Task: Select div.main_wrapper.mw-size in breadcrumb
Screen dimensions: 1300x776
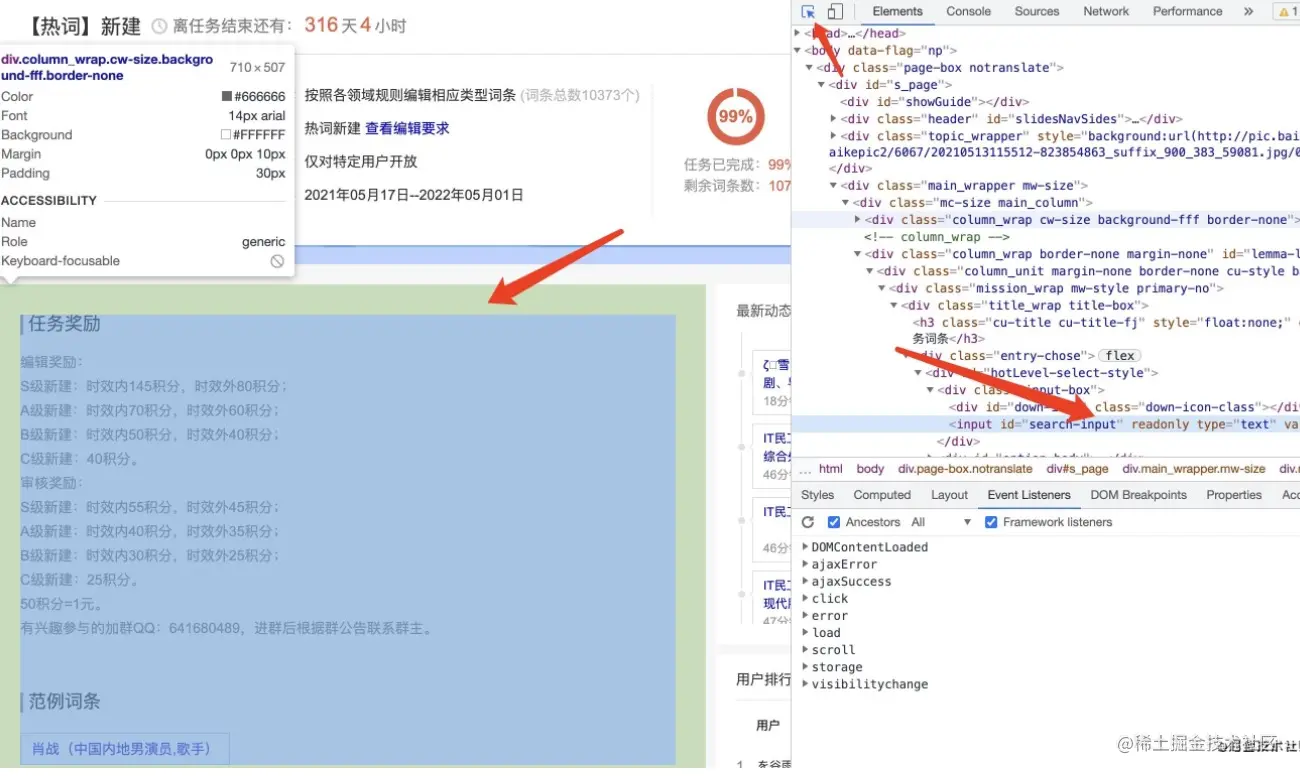Action: pos(1193,469)
